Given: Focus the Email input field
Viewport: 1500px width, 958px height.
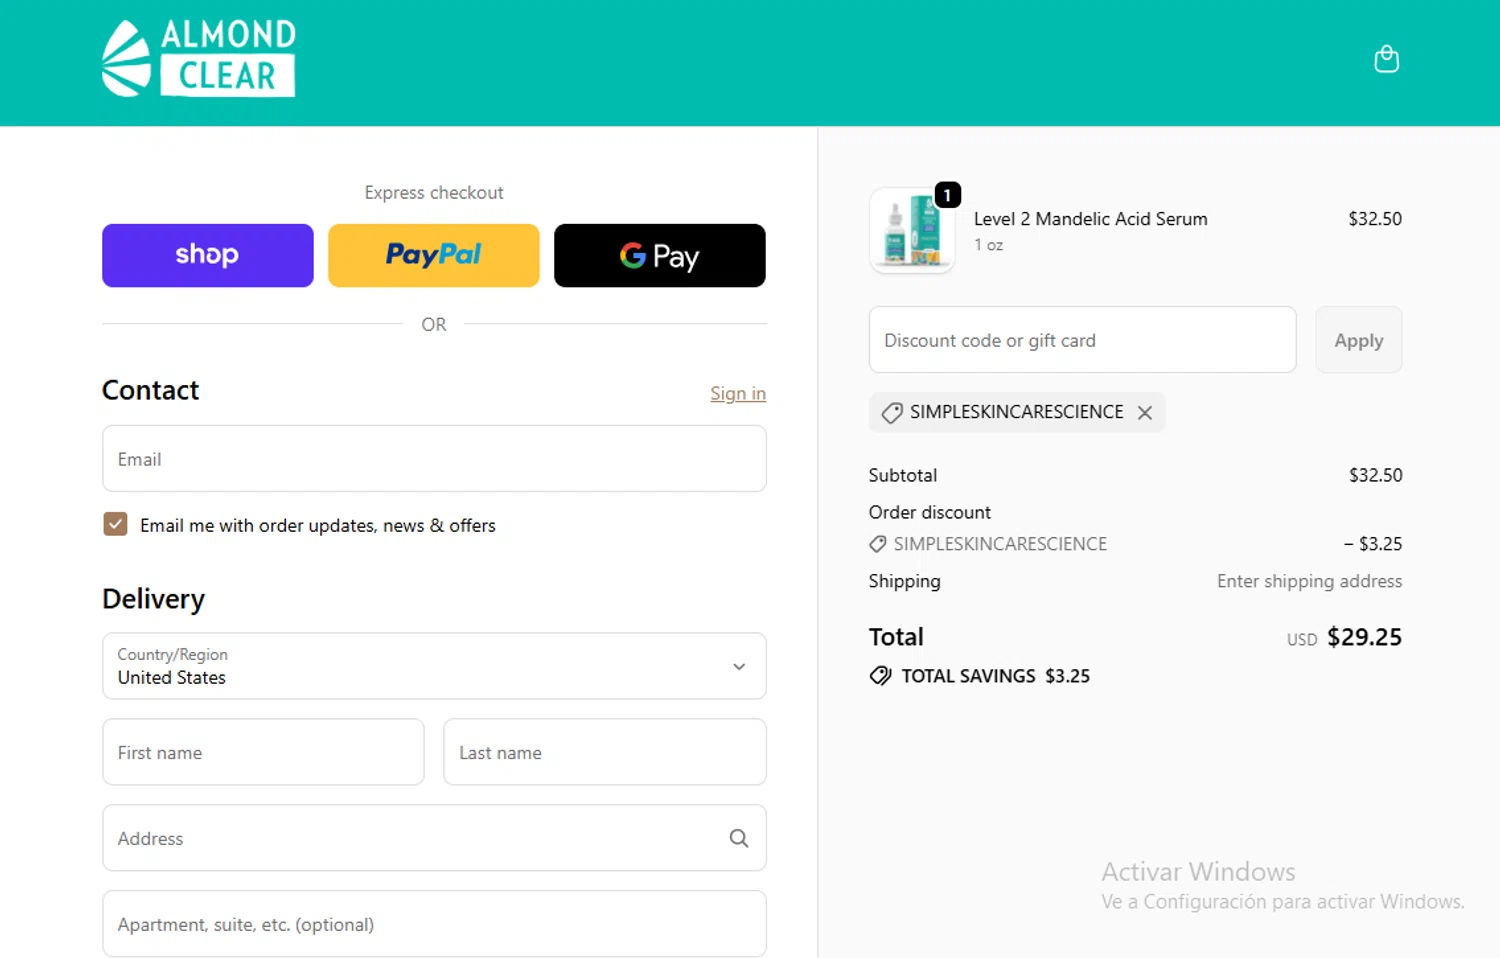Looking at the screenshot, I should pyautogui.click(x=434, y=459).
